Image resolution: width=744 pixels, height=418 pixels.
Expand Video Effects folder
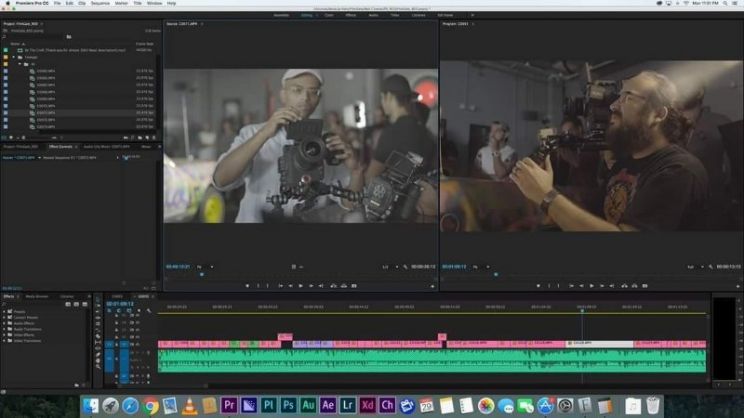pos(4,335)
